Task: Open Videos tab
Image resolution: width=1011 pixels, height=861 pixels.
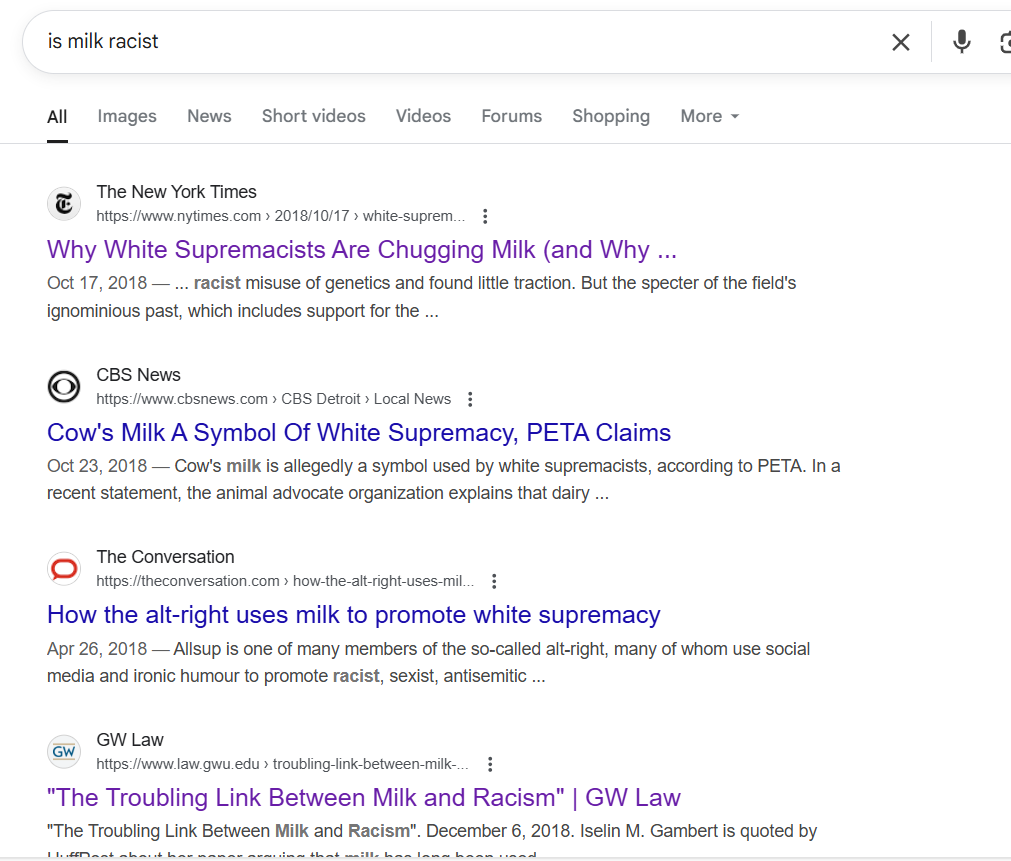Action: pos(423,116)
